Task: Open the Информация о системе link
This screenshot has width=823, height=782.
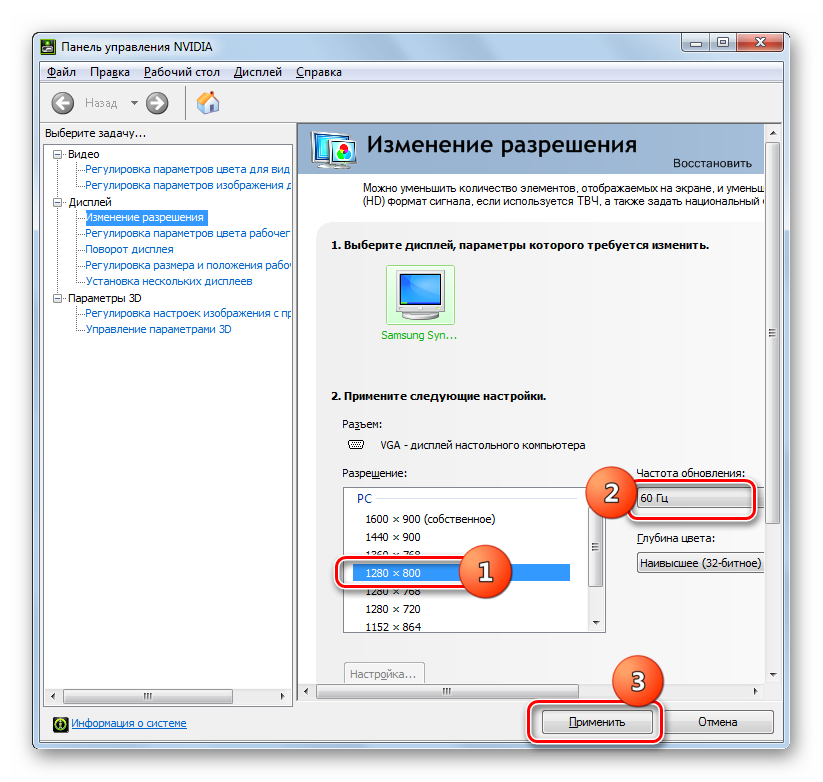Action: [128, 723]
